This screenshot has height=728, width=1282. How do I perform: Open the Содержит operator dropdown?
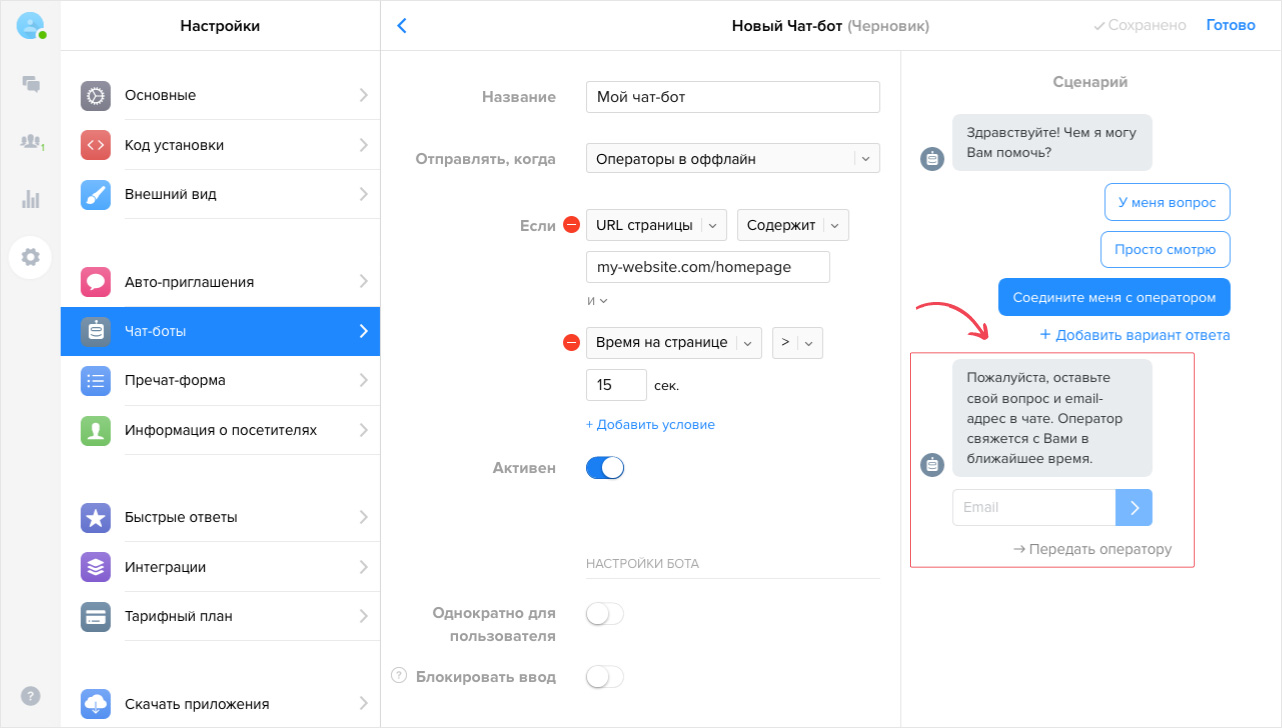click(792, 225)
